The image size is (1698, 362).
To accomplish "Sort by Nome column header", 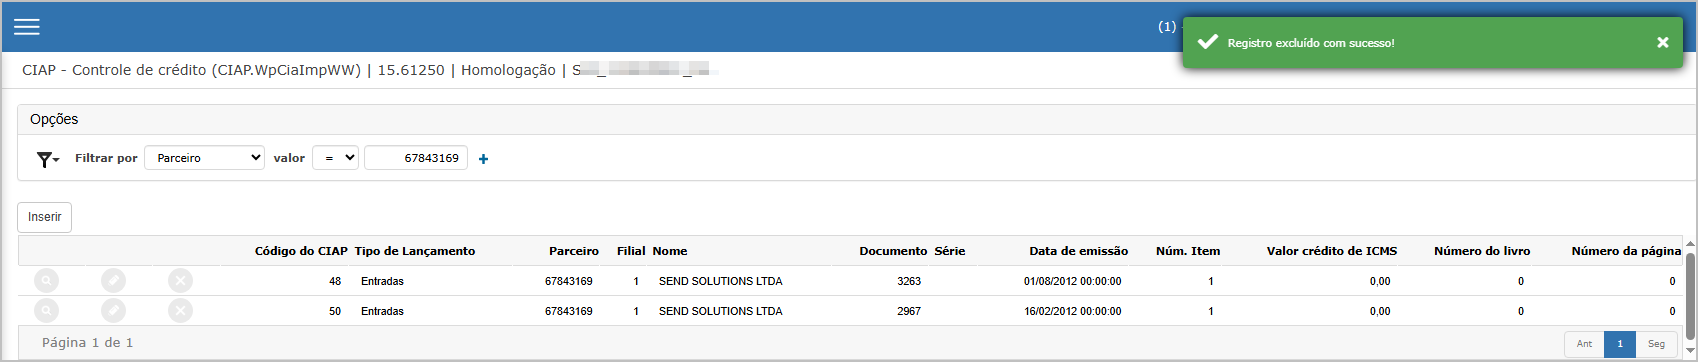I will click(x=670, y=251).
